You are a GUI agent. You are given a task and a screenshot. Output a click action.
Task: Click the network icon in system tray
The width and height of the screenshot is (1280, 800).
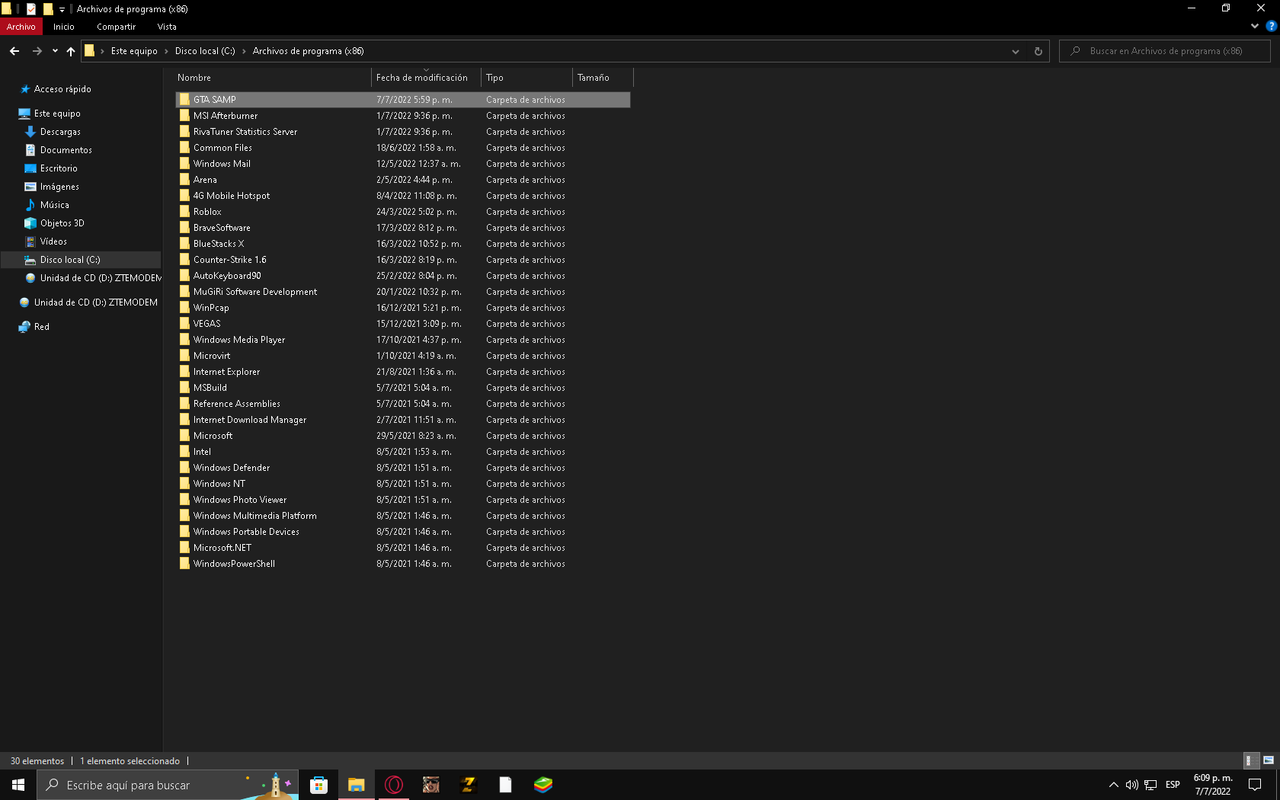1151,785
